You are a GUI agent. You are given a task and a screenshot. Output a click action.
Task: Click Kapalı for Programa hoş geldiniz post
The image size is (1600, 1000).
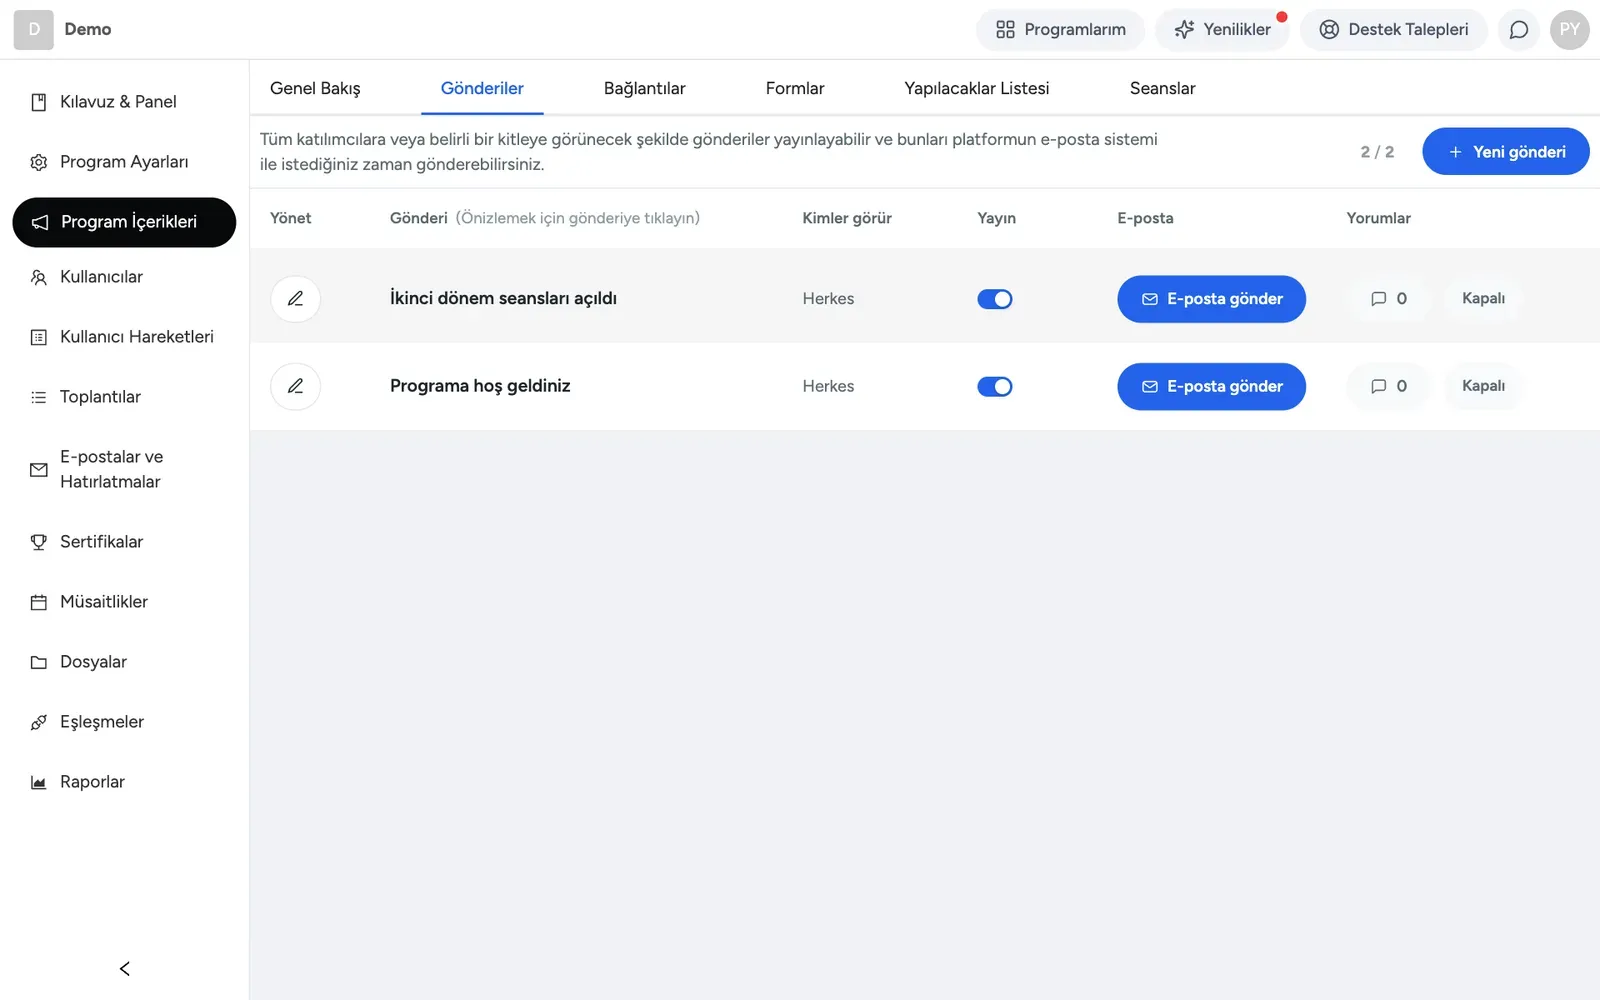tap(1483, 386)
